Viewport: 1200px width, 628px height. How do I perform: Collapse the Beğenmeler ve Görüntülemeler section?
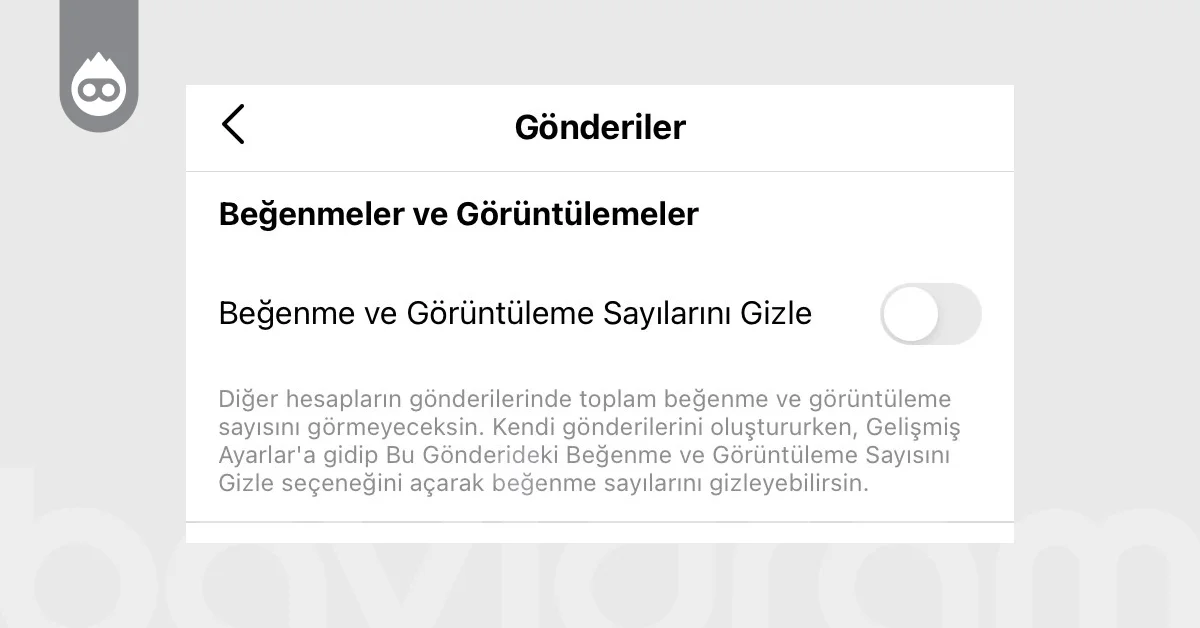pos(458,213)
